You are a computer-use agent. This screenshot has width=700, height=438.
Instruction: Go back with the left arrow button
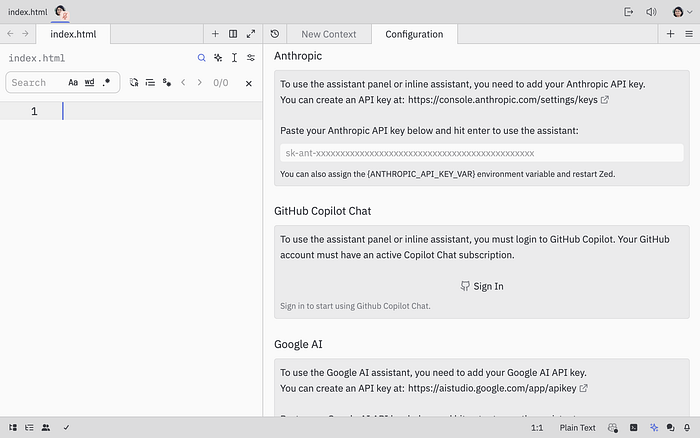[10, 33]
